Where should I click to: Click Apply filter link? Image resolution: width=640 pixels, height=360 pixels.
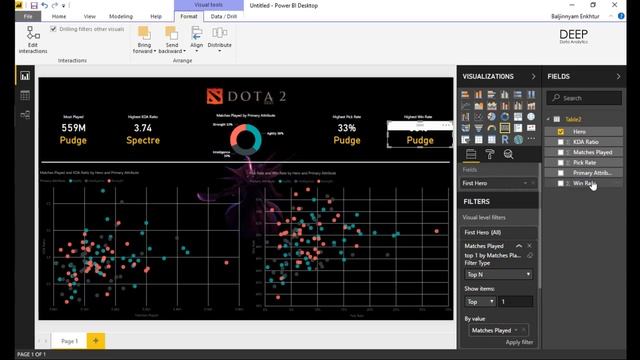click(519, 342)
